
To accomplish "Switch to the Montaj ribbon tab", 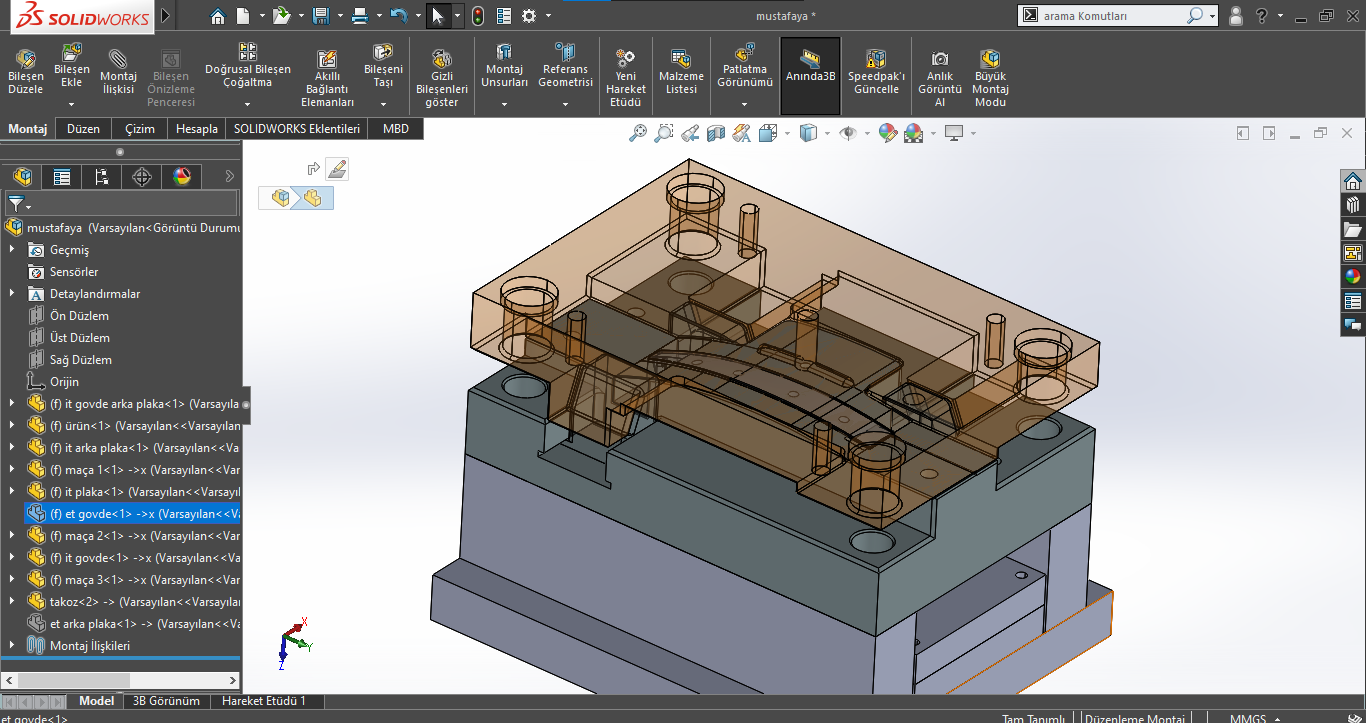I will [x=28, y=129].
